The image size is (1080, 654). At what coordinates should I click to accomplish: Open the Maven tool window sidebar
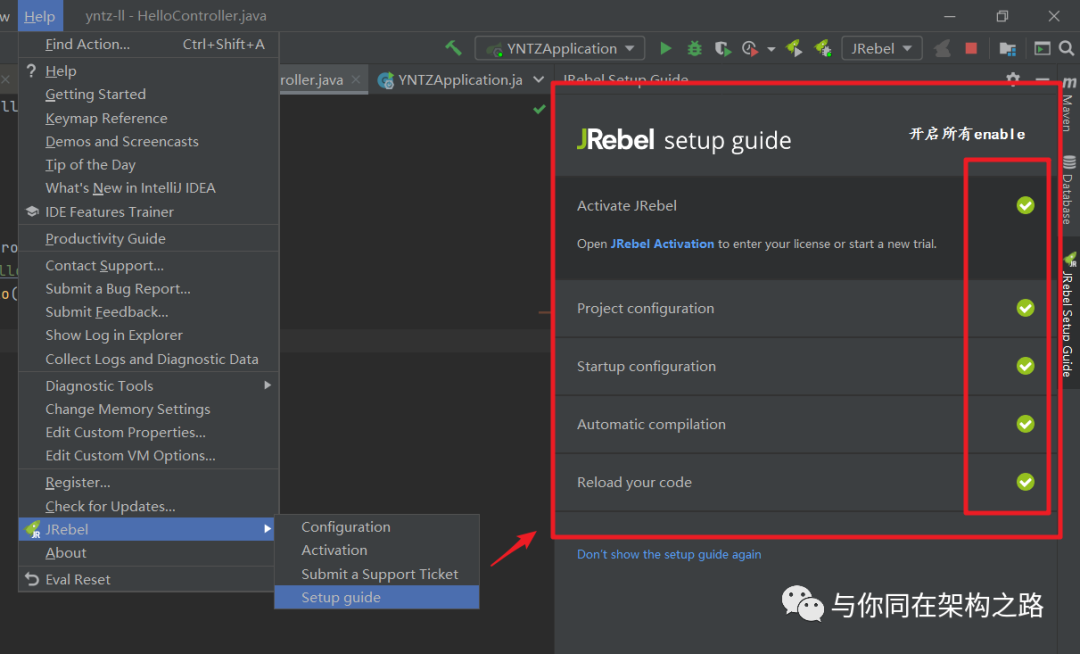coord(1068,105)
